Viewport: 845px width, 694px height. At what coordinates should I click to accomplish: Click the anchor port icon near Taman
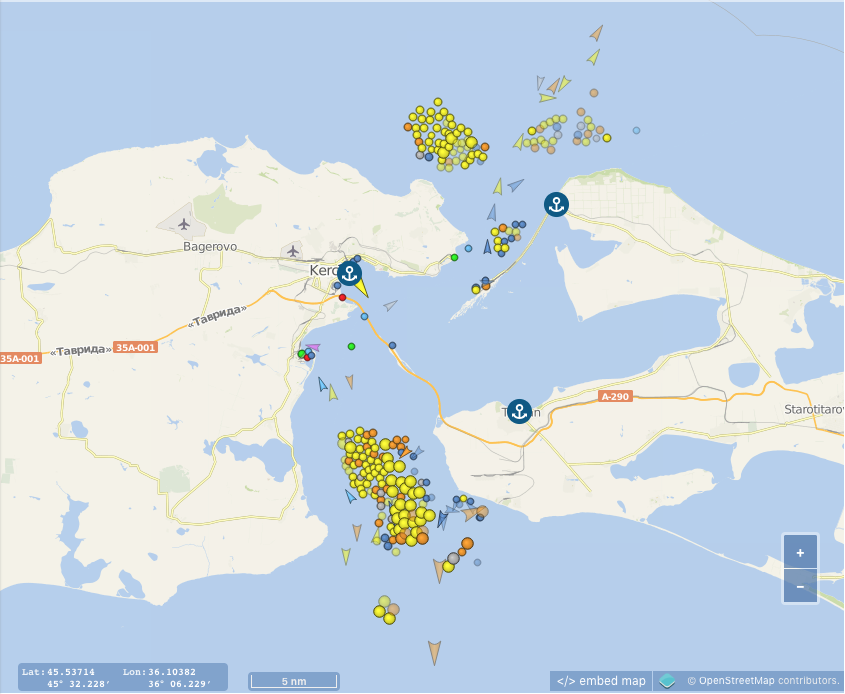pyautogui.click(x=518, y=409)
